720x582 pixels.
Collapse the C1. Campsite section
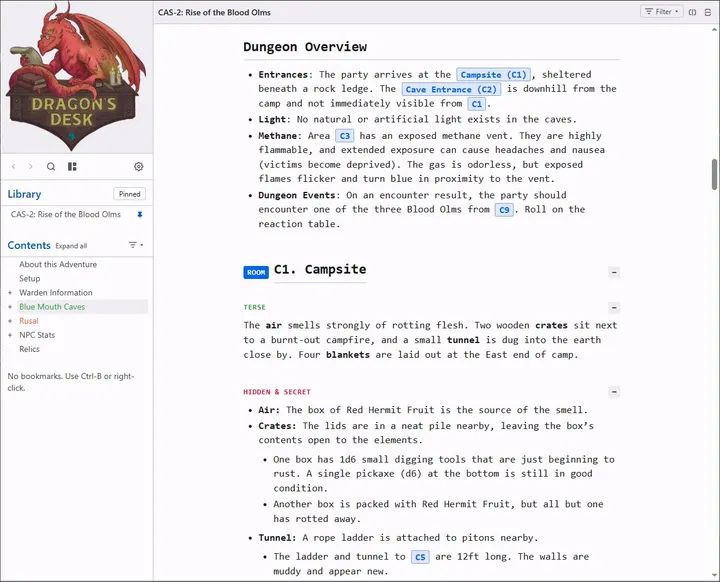coord(614,272)
